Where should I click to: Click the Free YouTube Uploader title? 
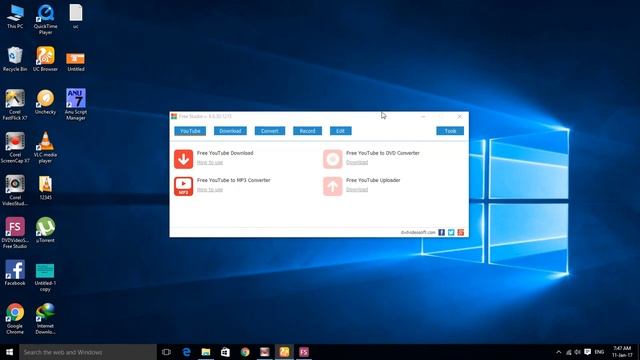373,180
